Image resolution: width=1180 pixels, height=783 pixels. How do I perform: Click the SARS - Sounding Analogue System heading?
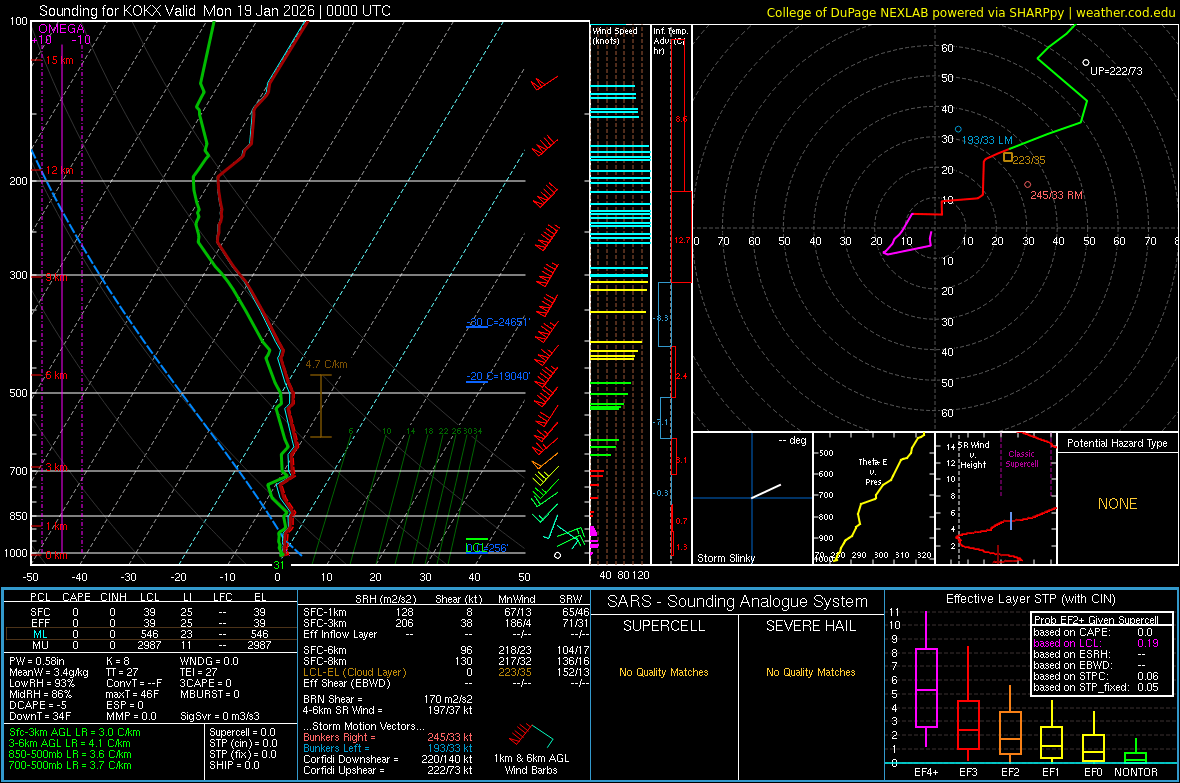tap(738, 602)
